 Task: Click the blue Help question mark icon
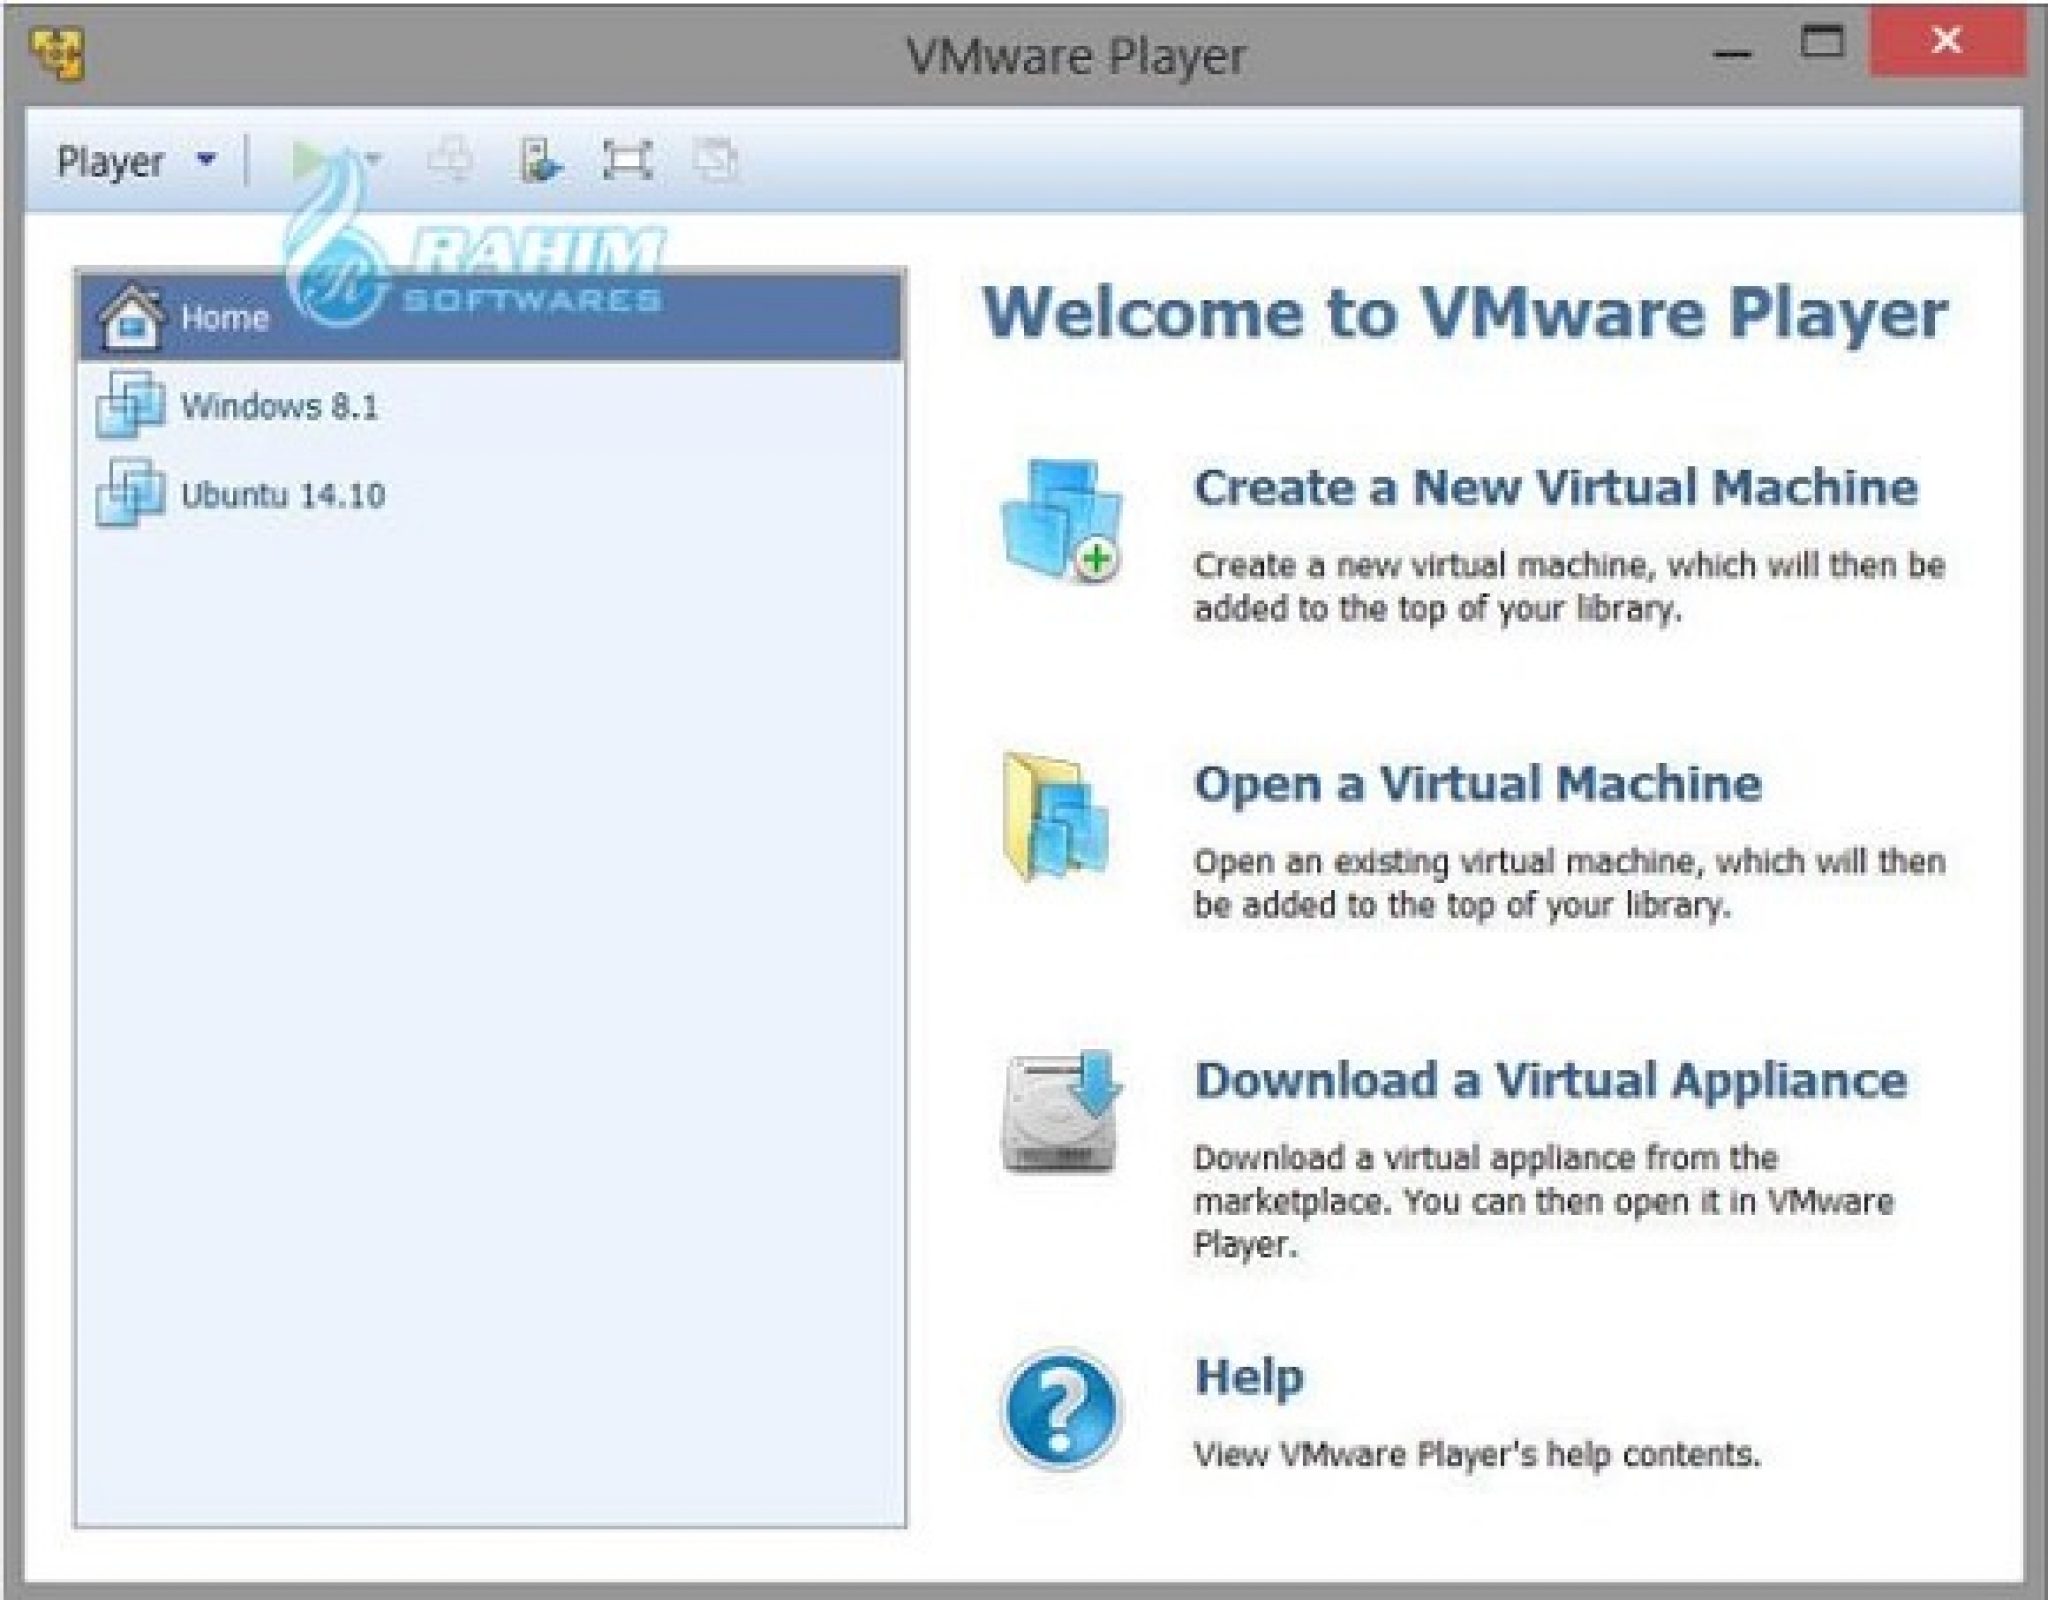(1061, 1410)
